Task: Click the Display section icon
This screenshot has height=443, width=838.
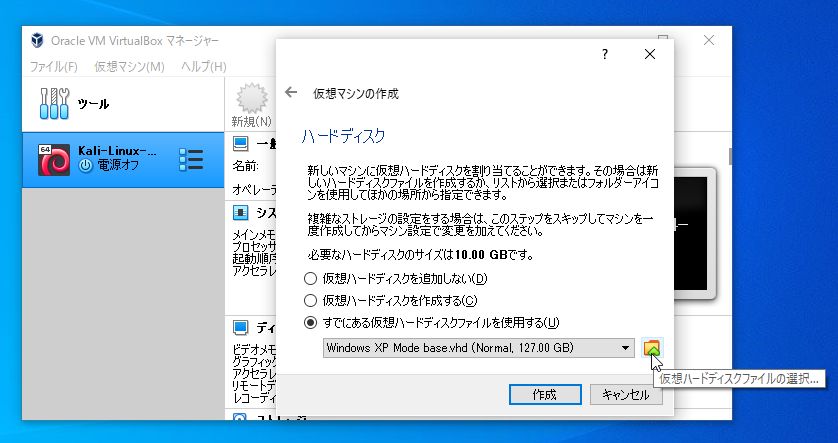Action: tap(240, 327)
